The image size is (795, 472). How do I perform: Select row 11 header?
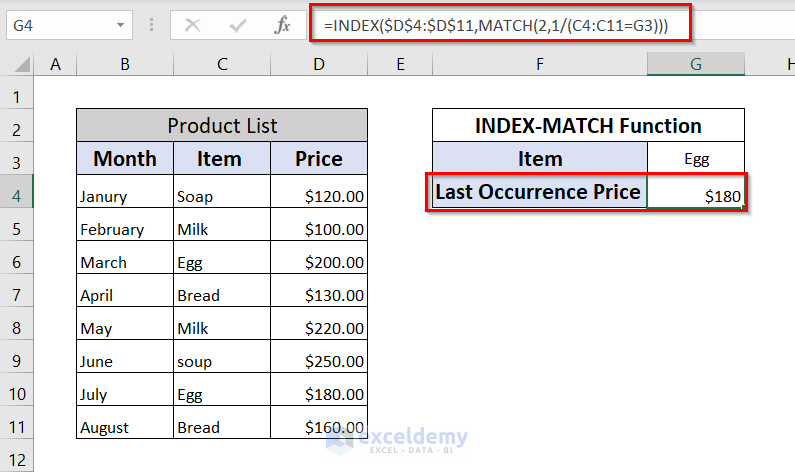tap(16, 427)
